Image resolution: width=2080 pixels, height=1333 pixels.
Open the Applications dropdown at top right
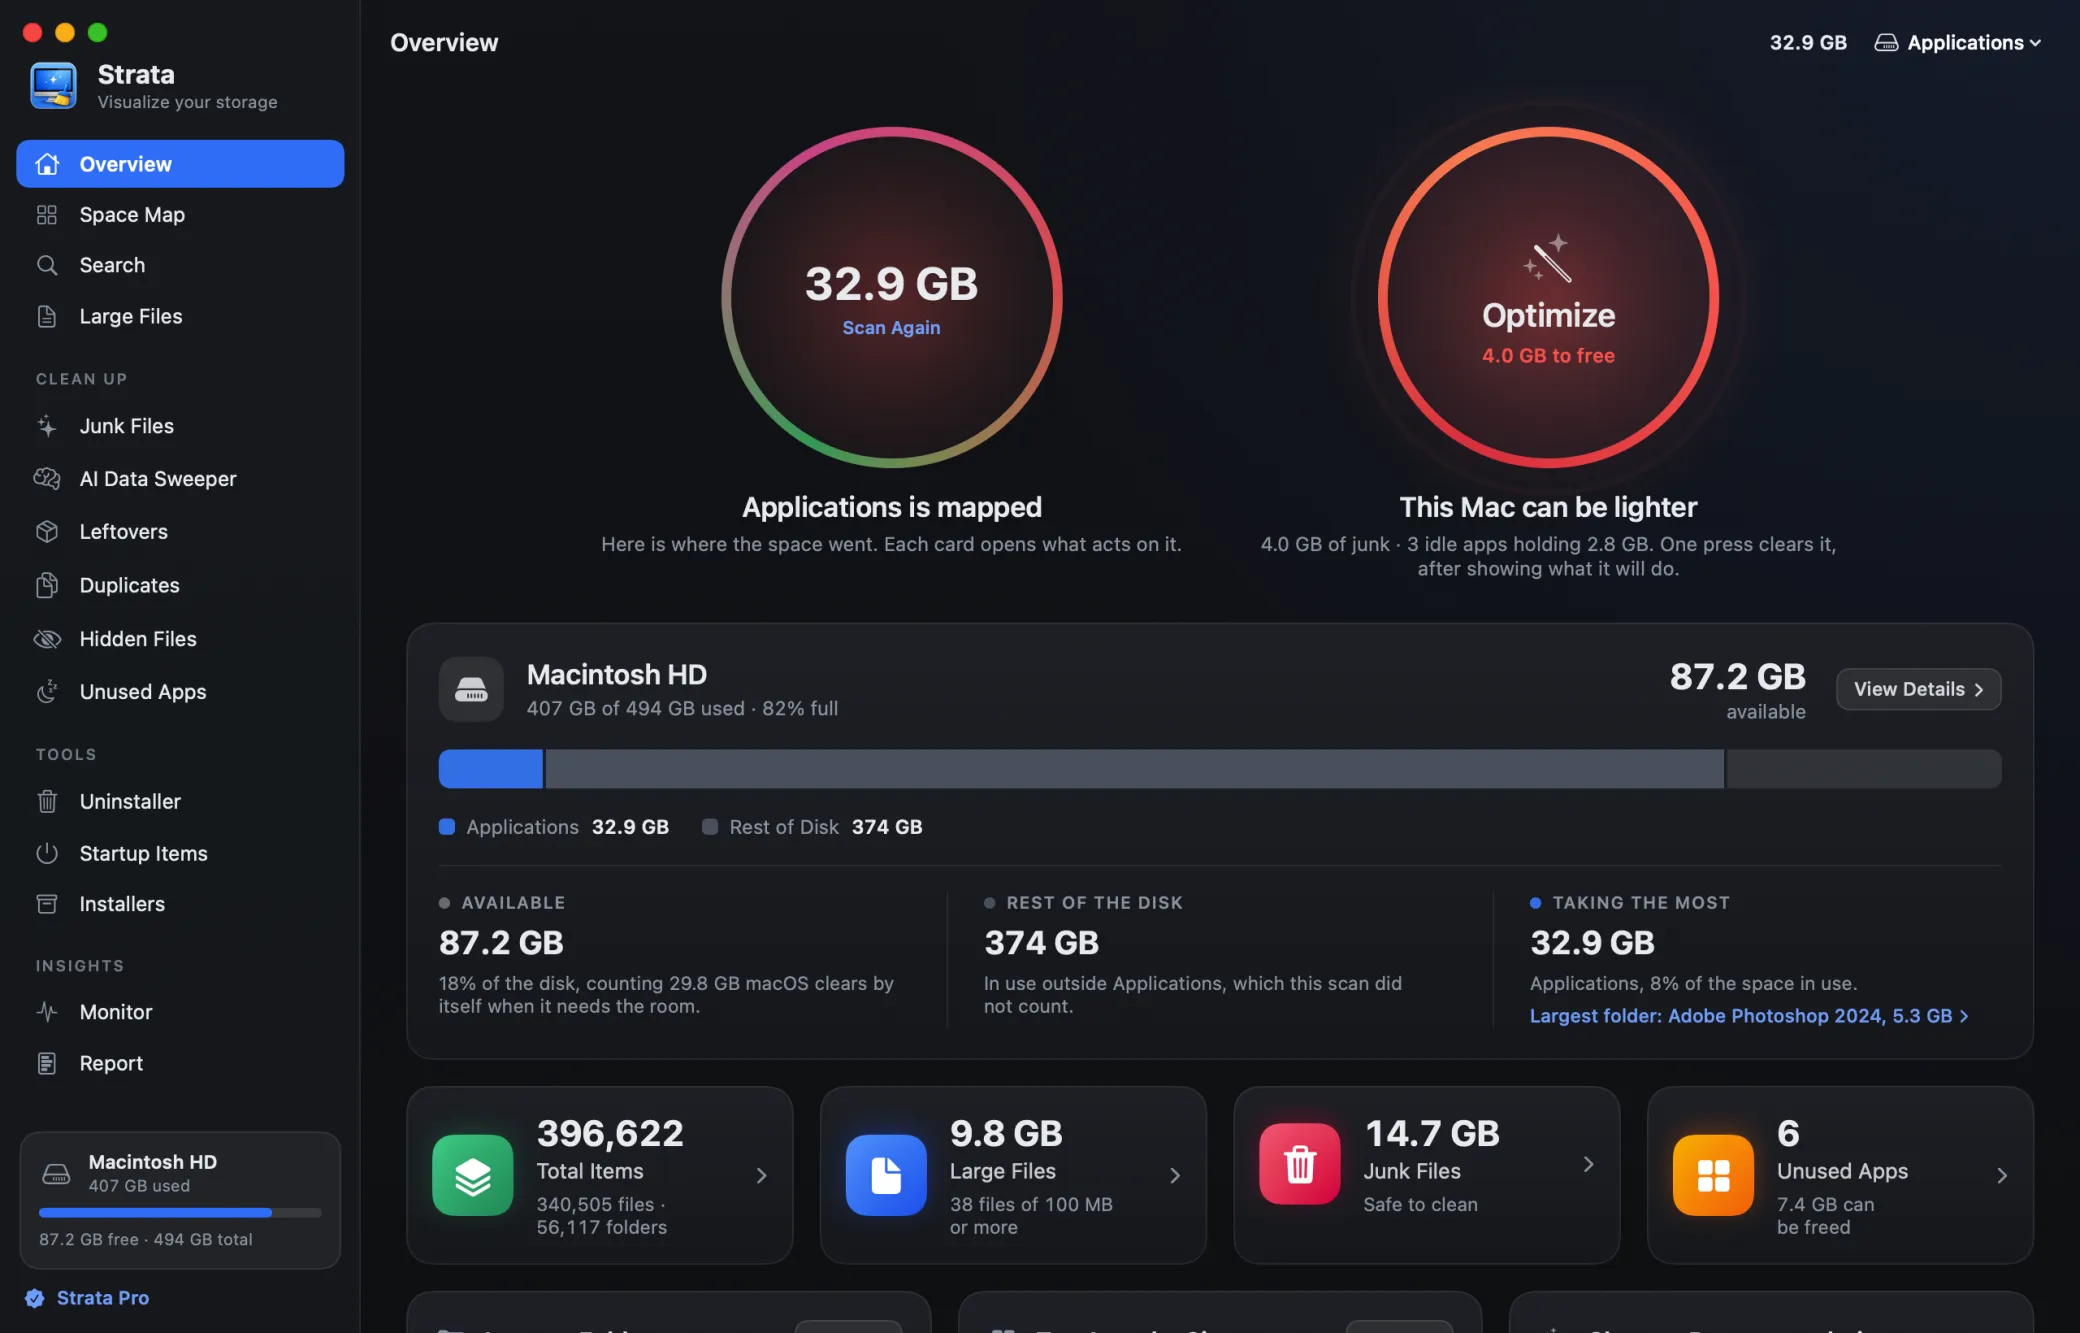(1957, 42)
